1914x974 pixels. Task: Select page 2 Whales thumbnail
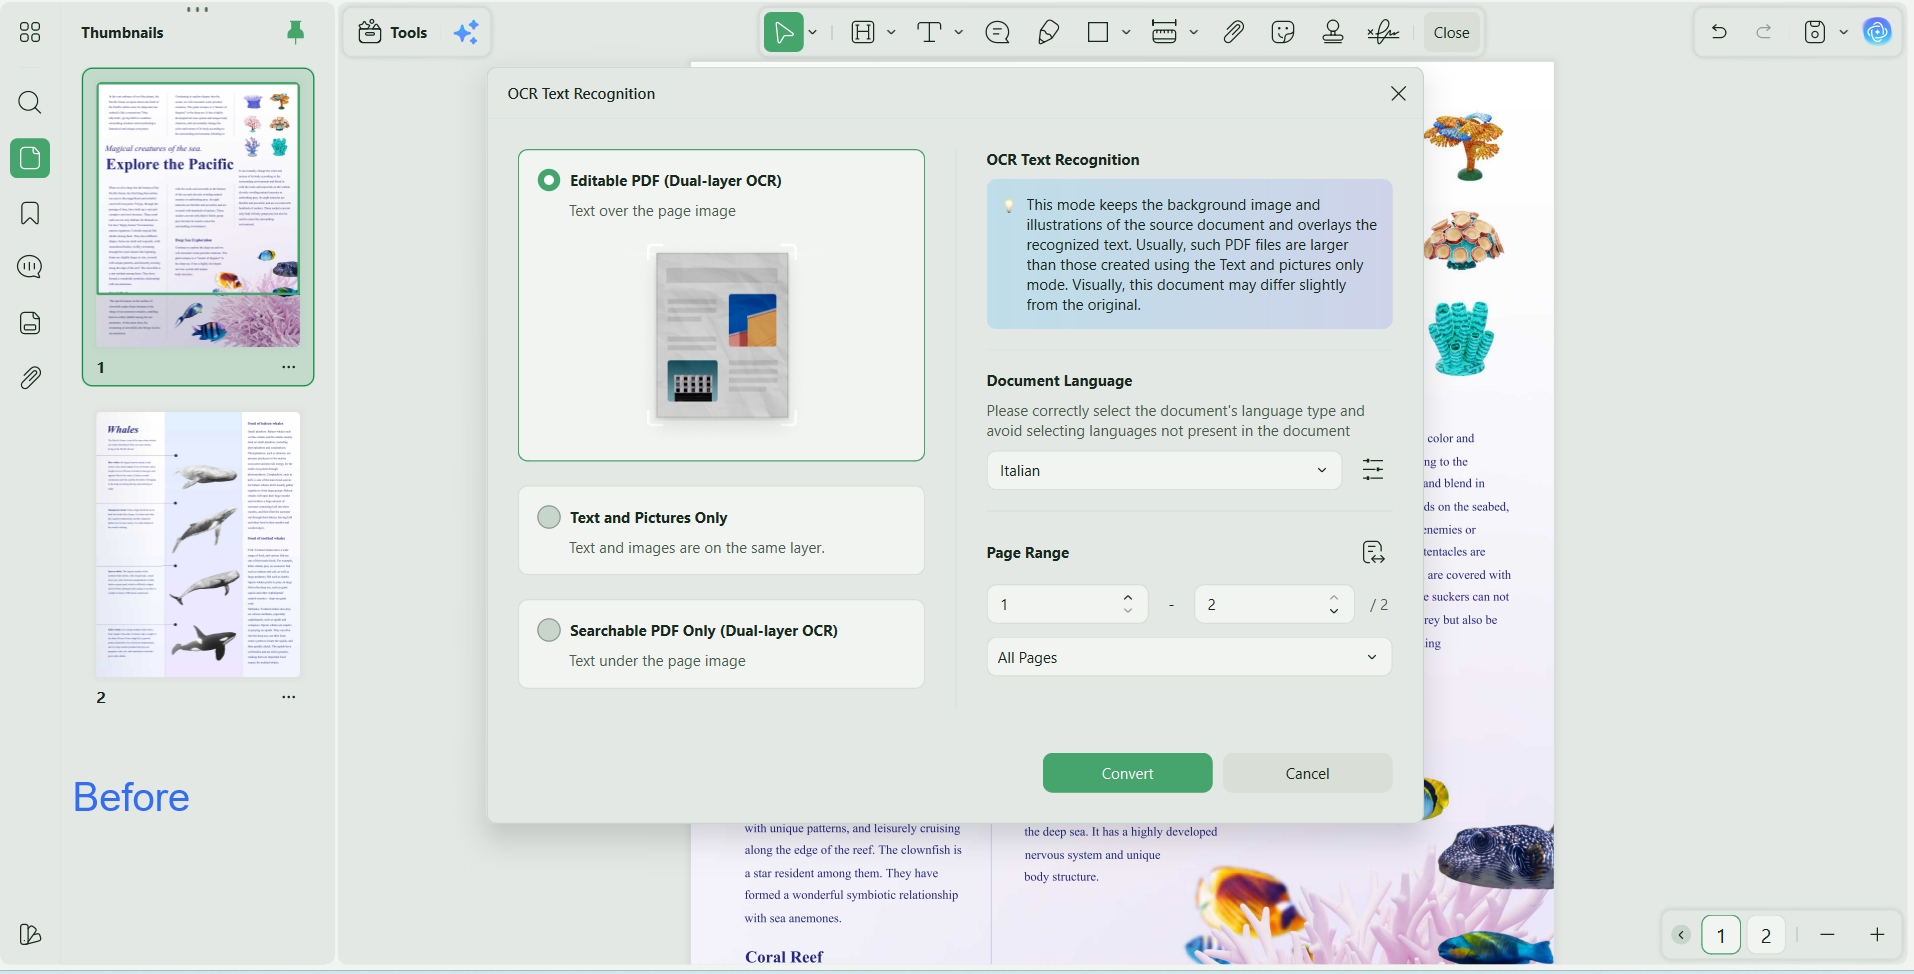tap(198, 544)
